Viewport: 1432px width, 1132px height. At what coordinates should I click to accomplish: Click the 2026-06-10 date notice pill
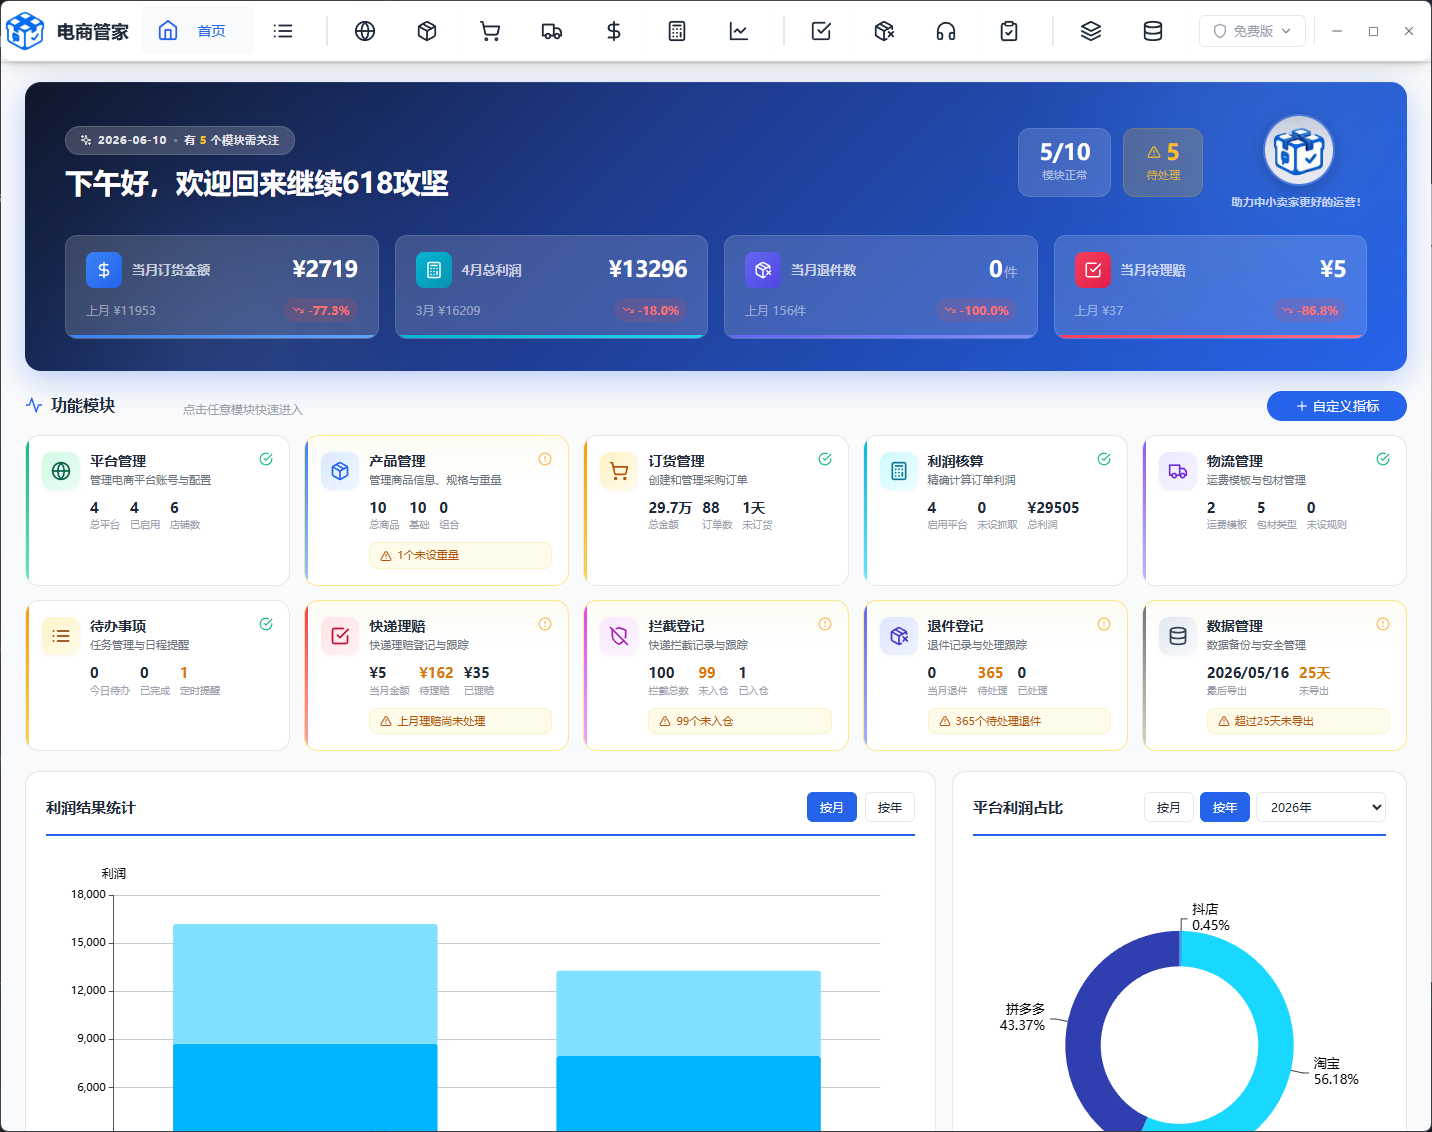tap(180, 140)
